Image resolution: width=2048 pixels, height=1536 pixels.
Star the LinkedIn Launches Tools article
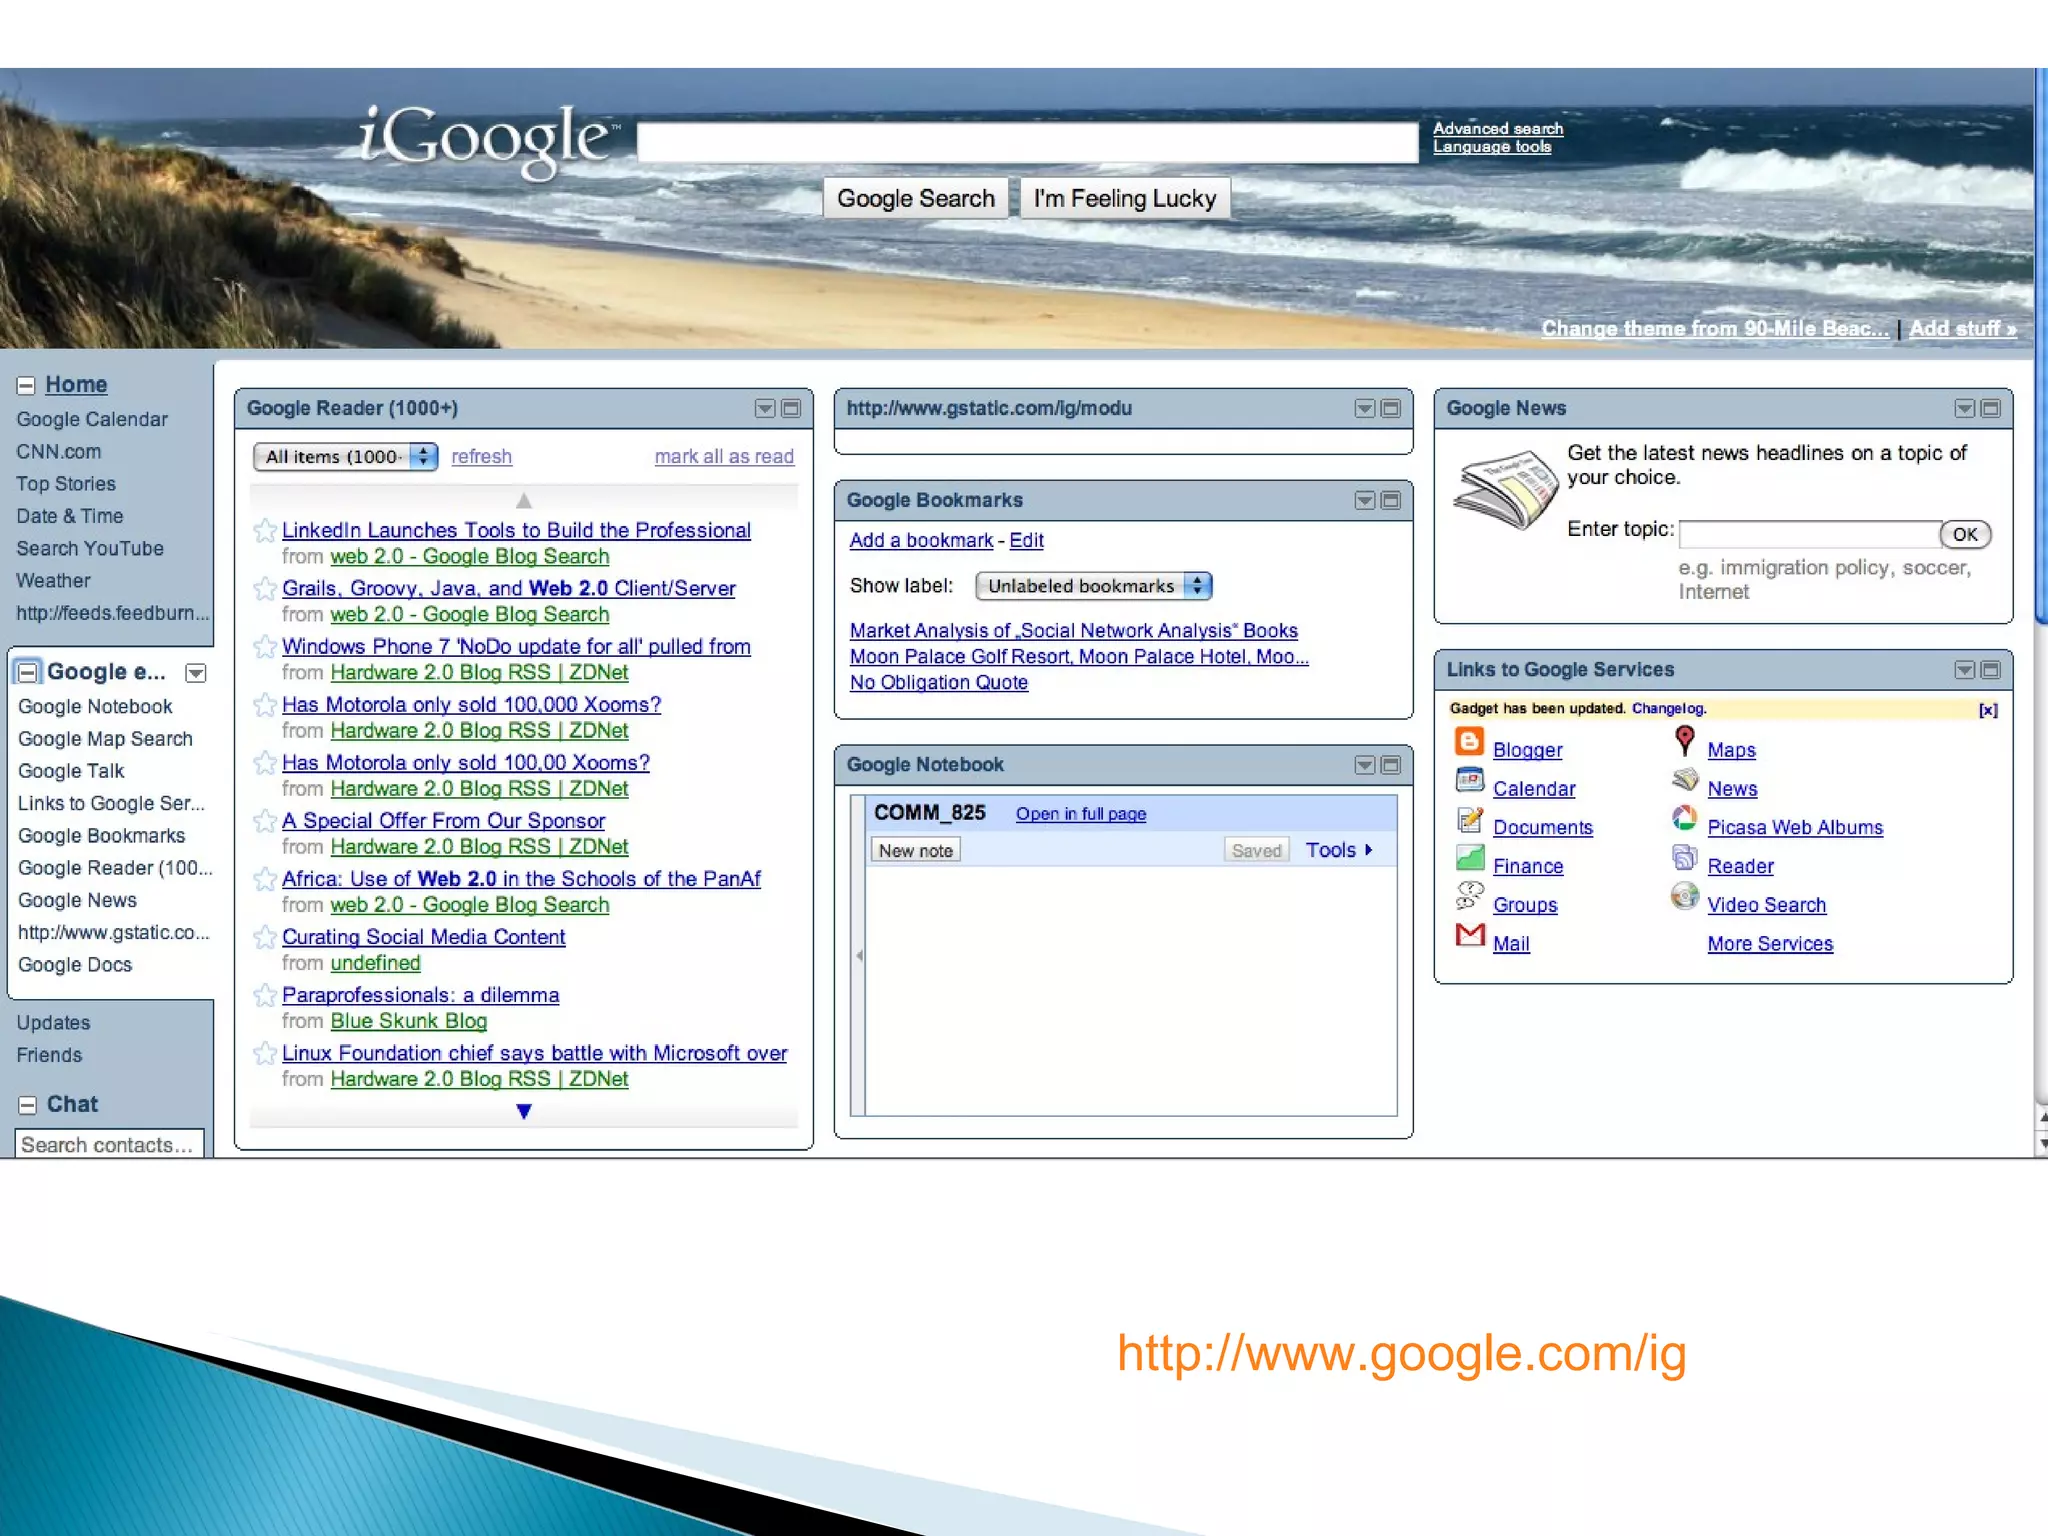click(265, 531)
